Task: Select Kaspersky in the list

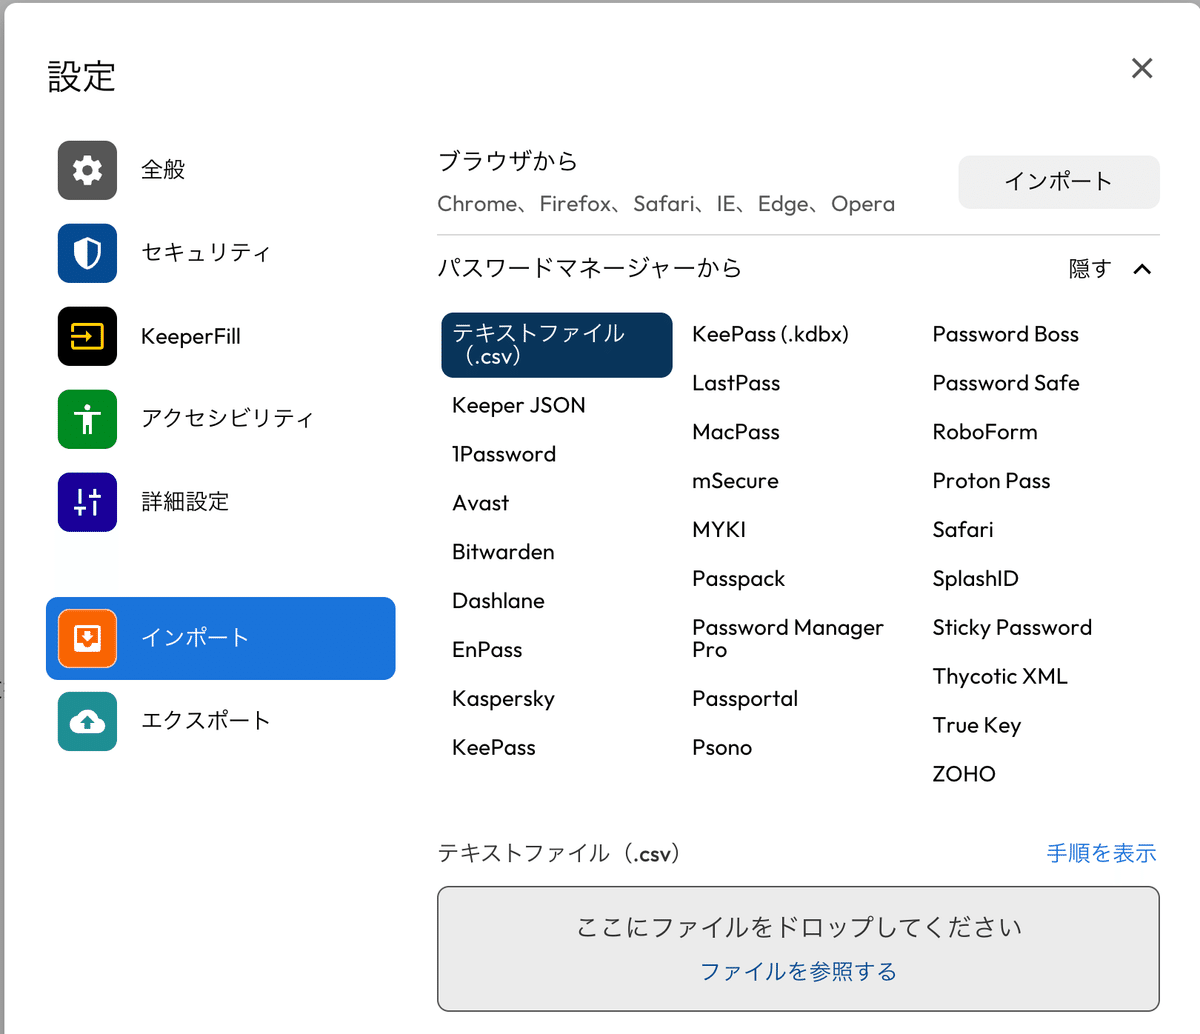Action: pos(503,699)
